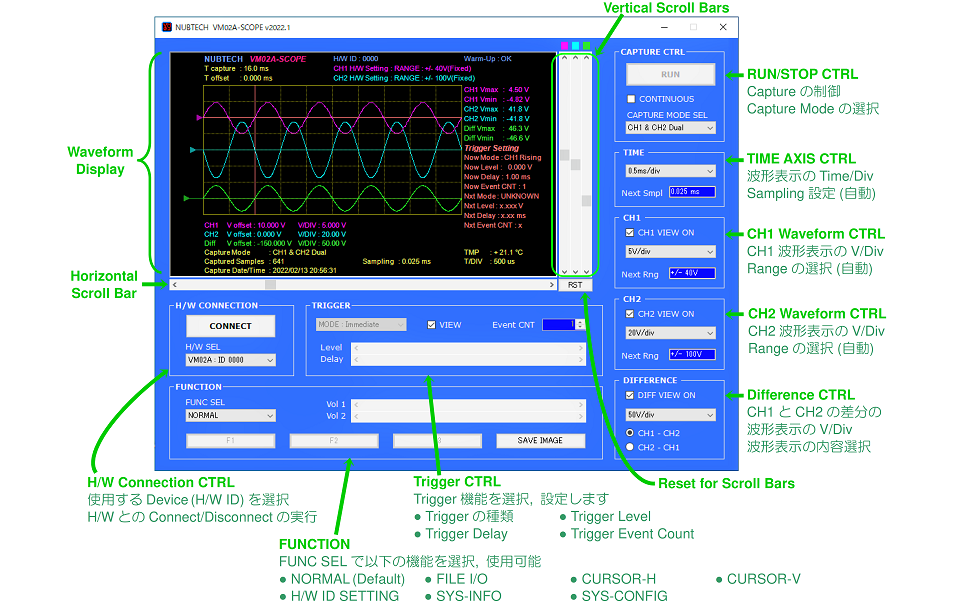Click the Level slider right arrow
Viewport: 978px width, 603px height.
point(581,348)
